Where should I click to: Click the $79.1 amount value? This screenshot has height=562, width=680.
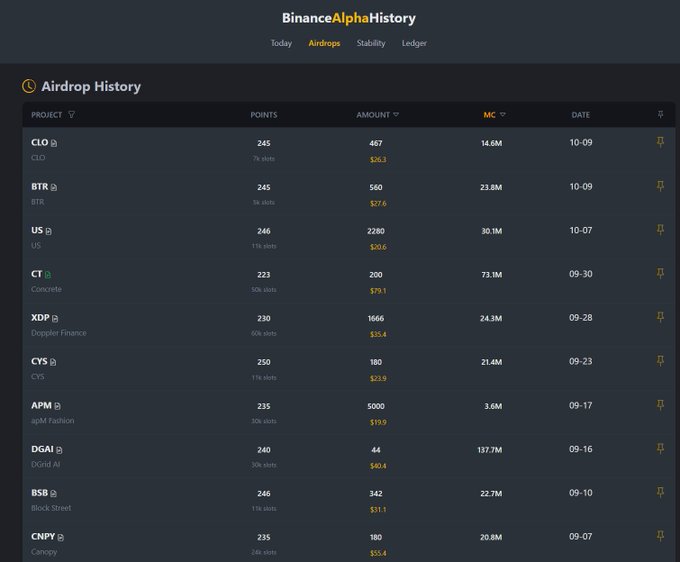tap(378, 291)
